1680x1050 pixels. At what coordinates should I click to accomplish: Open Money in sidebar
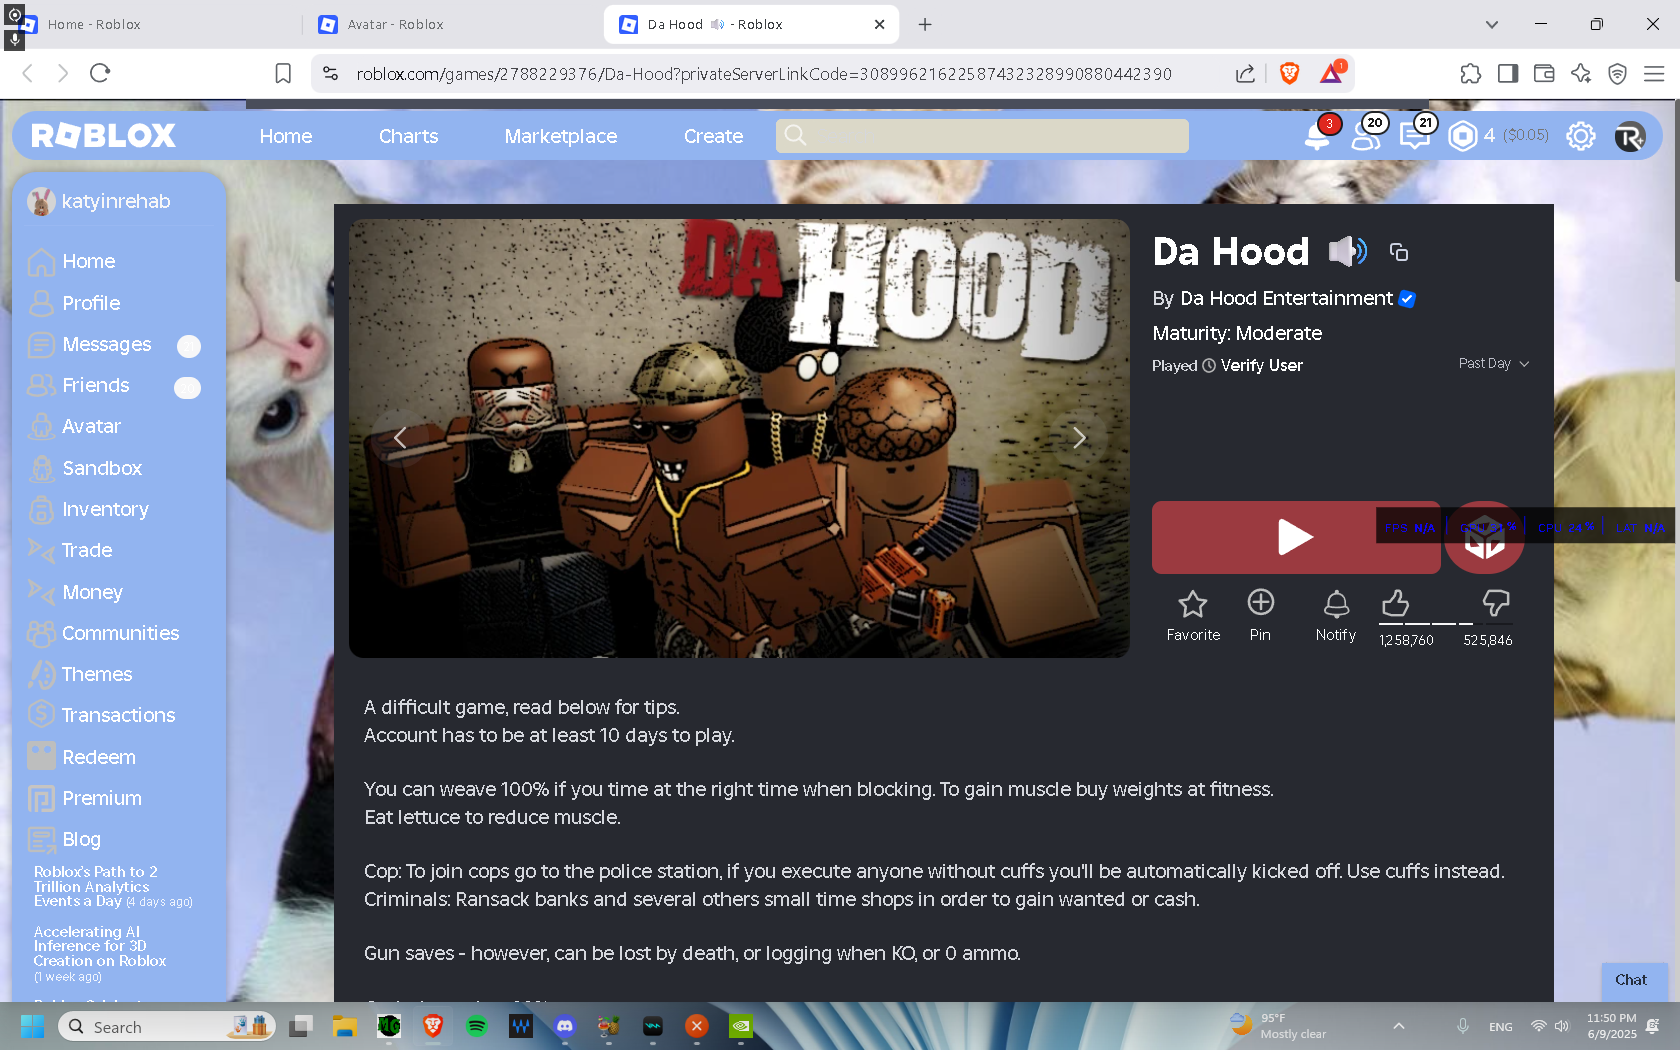[x=75, y=592]
